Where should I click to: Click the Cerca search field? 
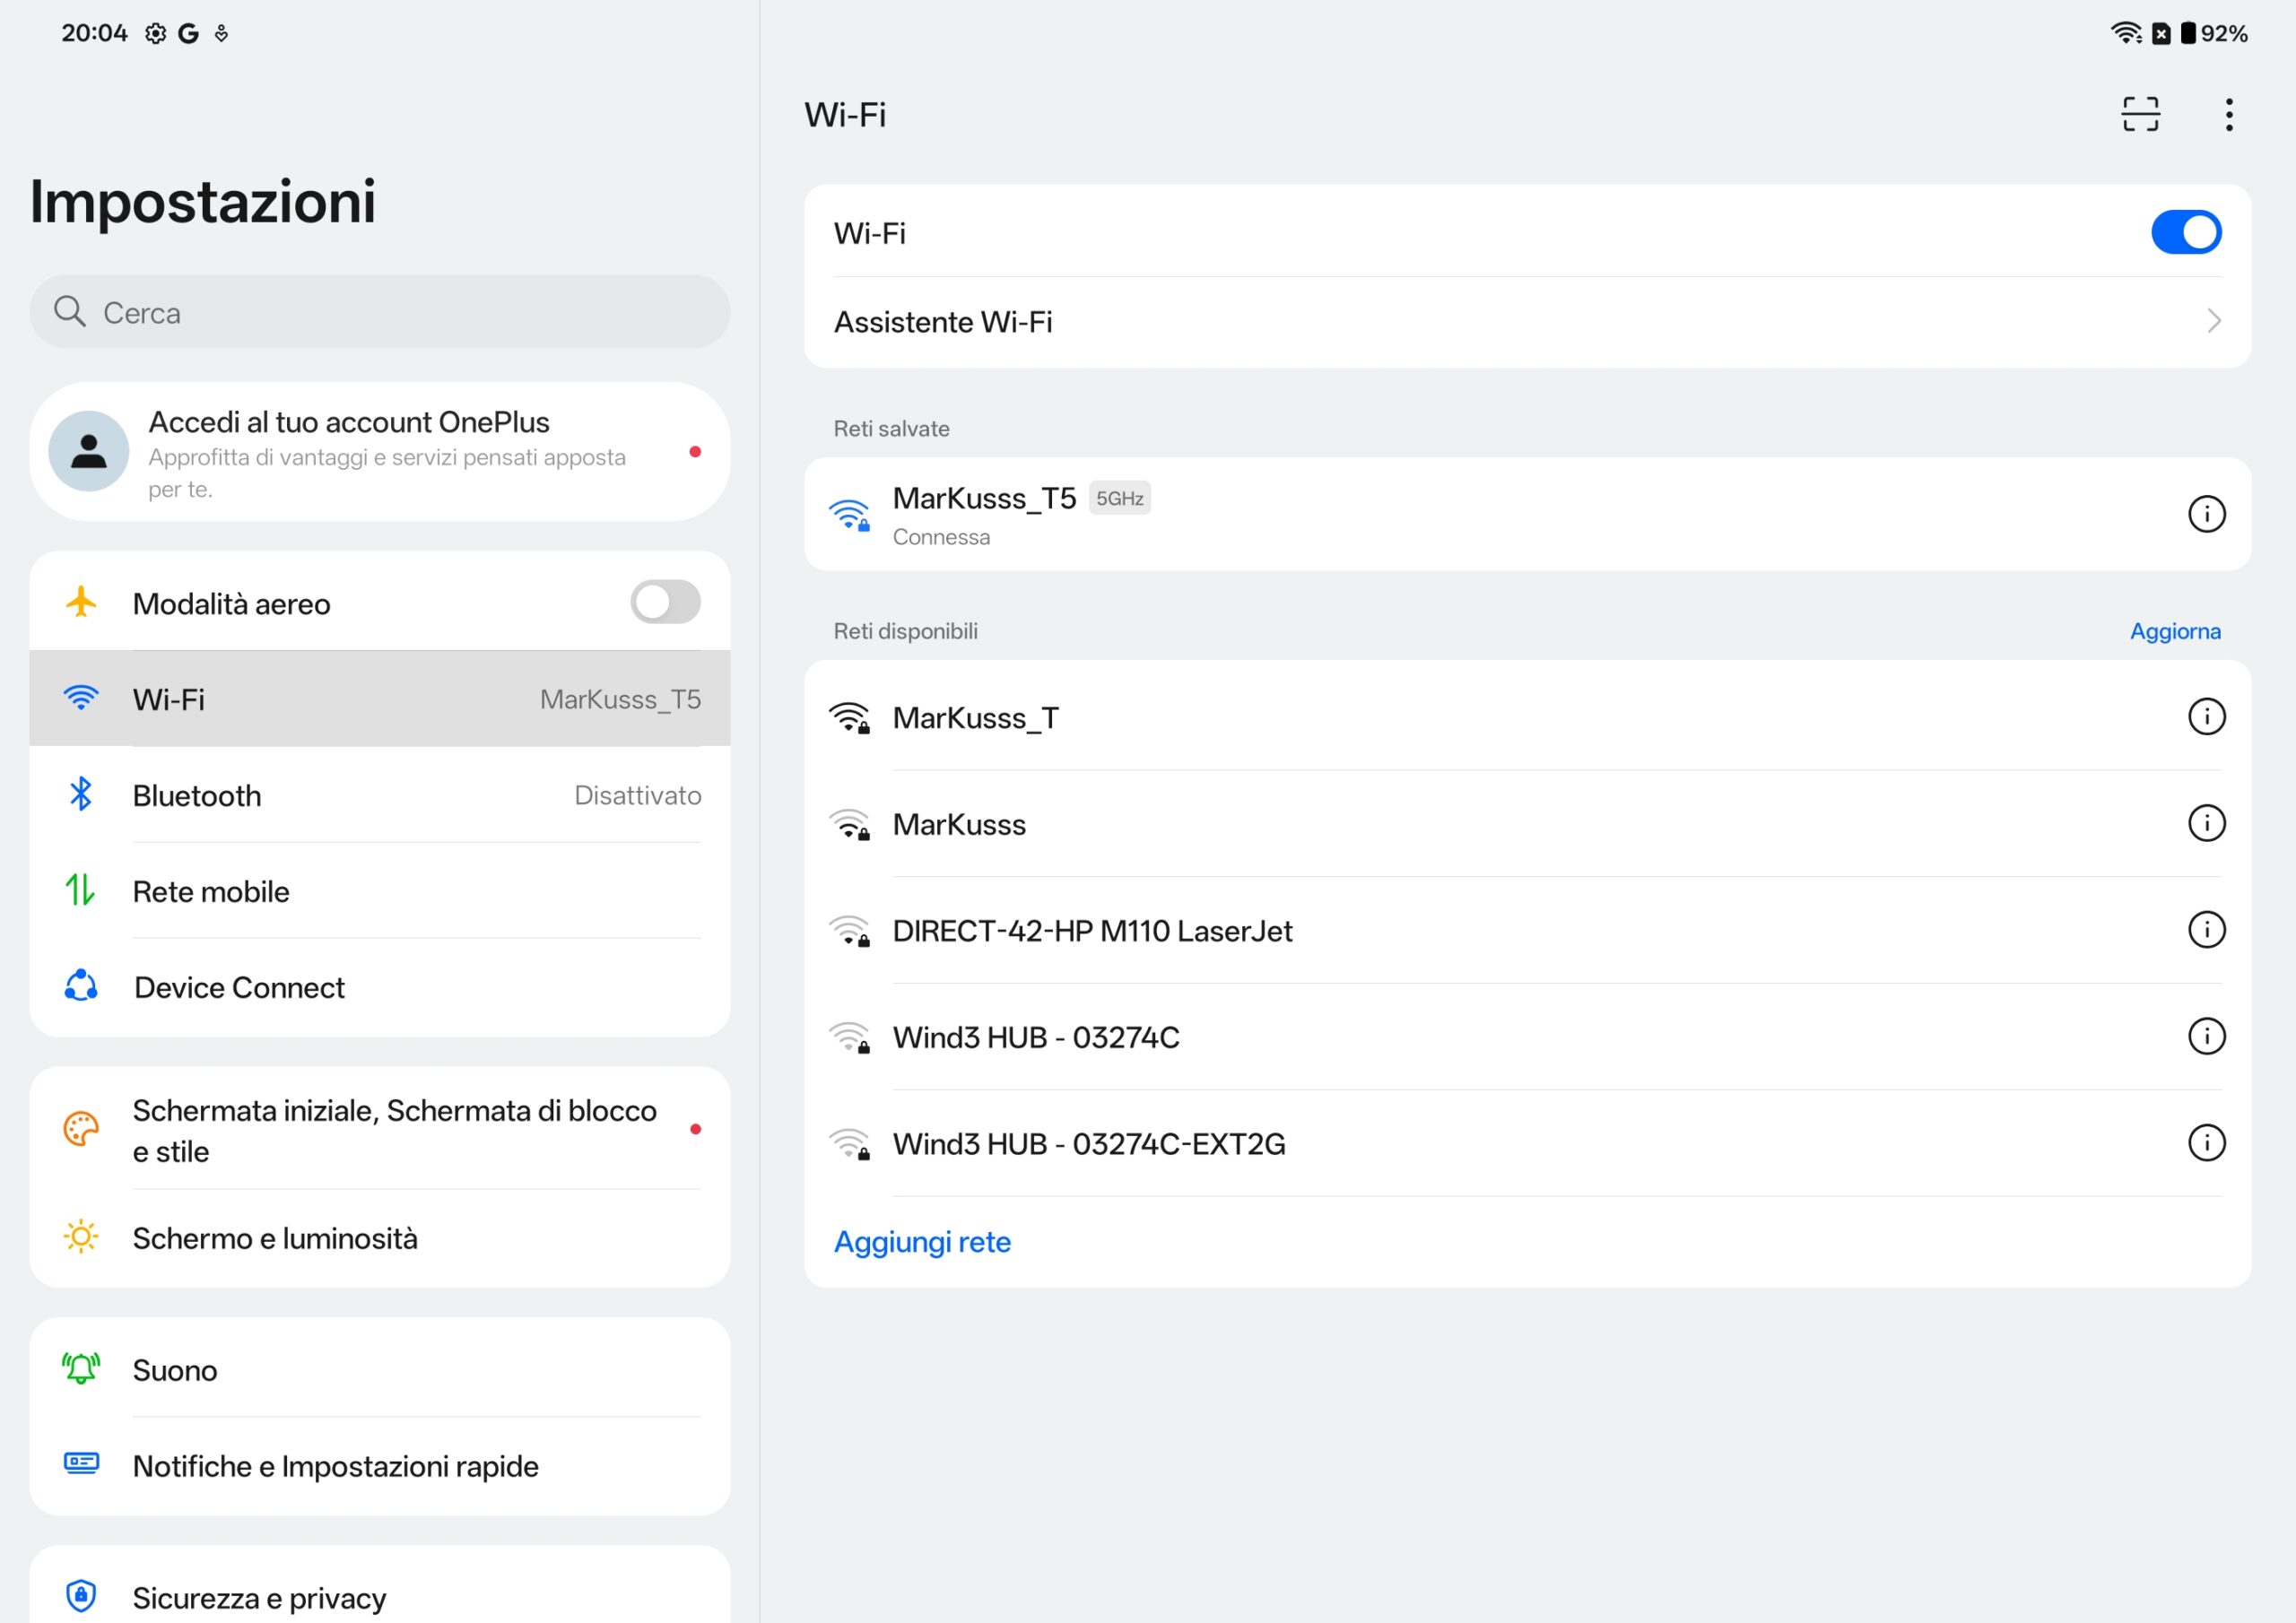pos(380,312)
